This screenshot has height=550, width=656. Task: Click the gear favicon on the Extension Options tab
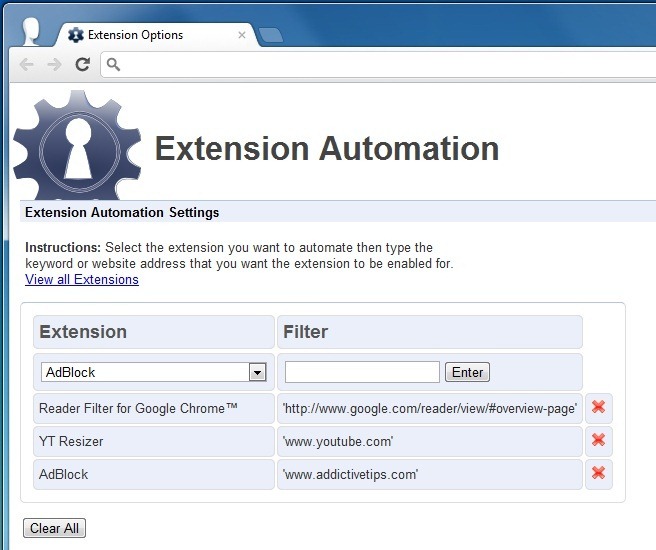(75, 35)
